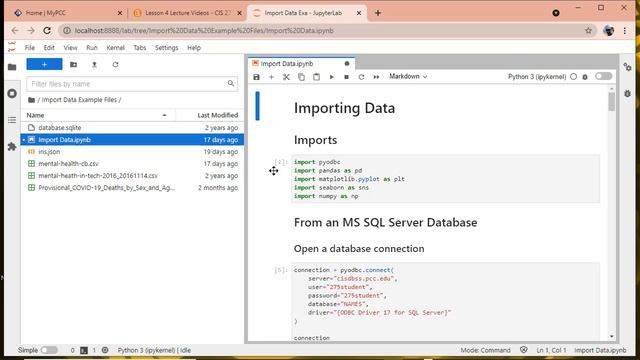Image resolution: width=640 pixels, height=360 pixels.
Task: Go back in browser history
Action: [x=15, y=31]
